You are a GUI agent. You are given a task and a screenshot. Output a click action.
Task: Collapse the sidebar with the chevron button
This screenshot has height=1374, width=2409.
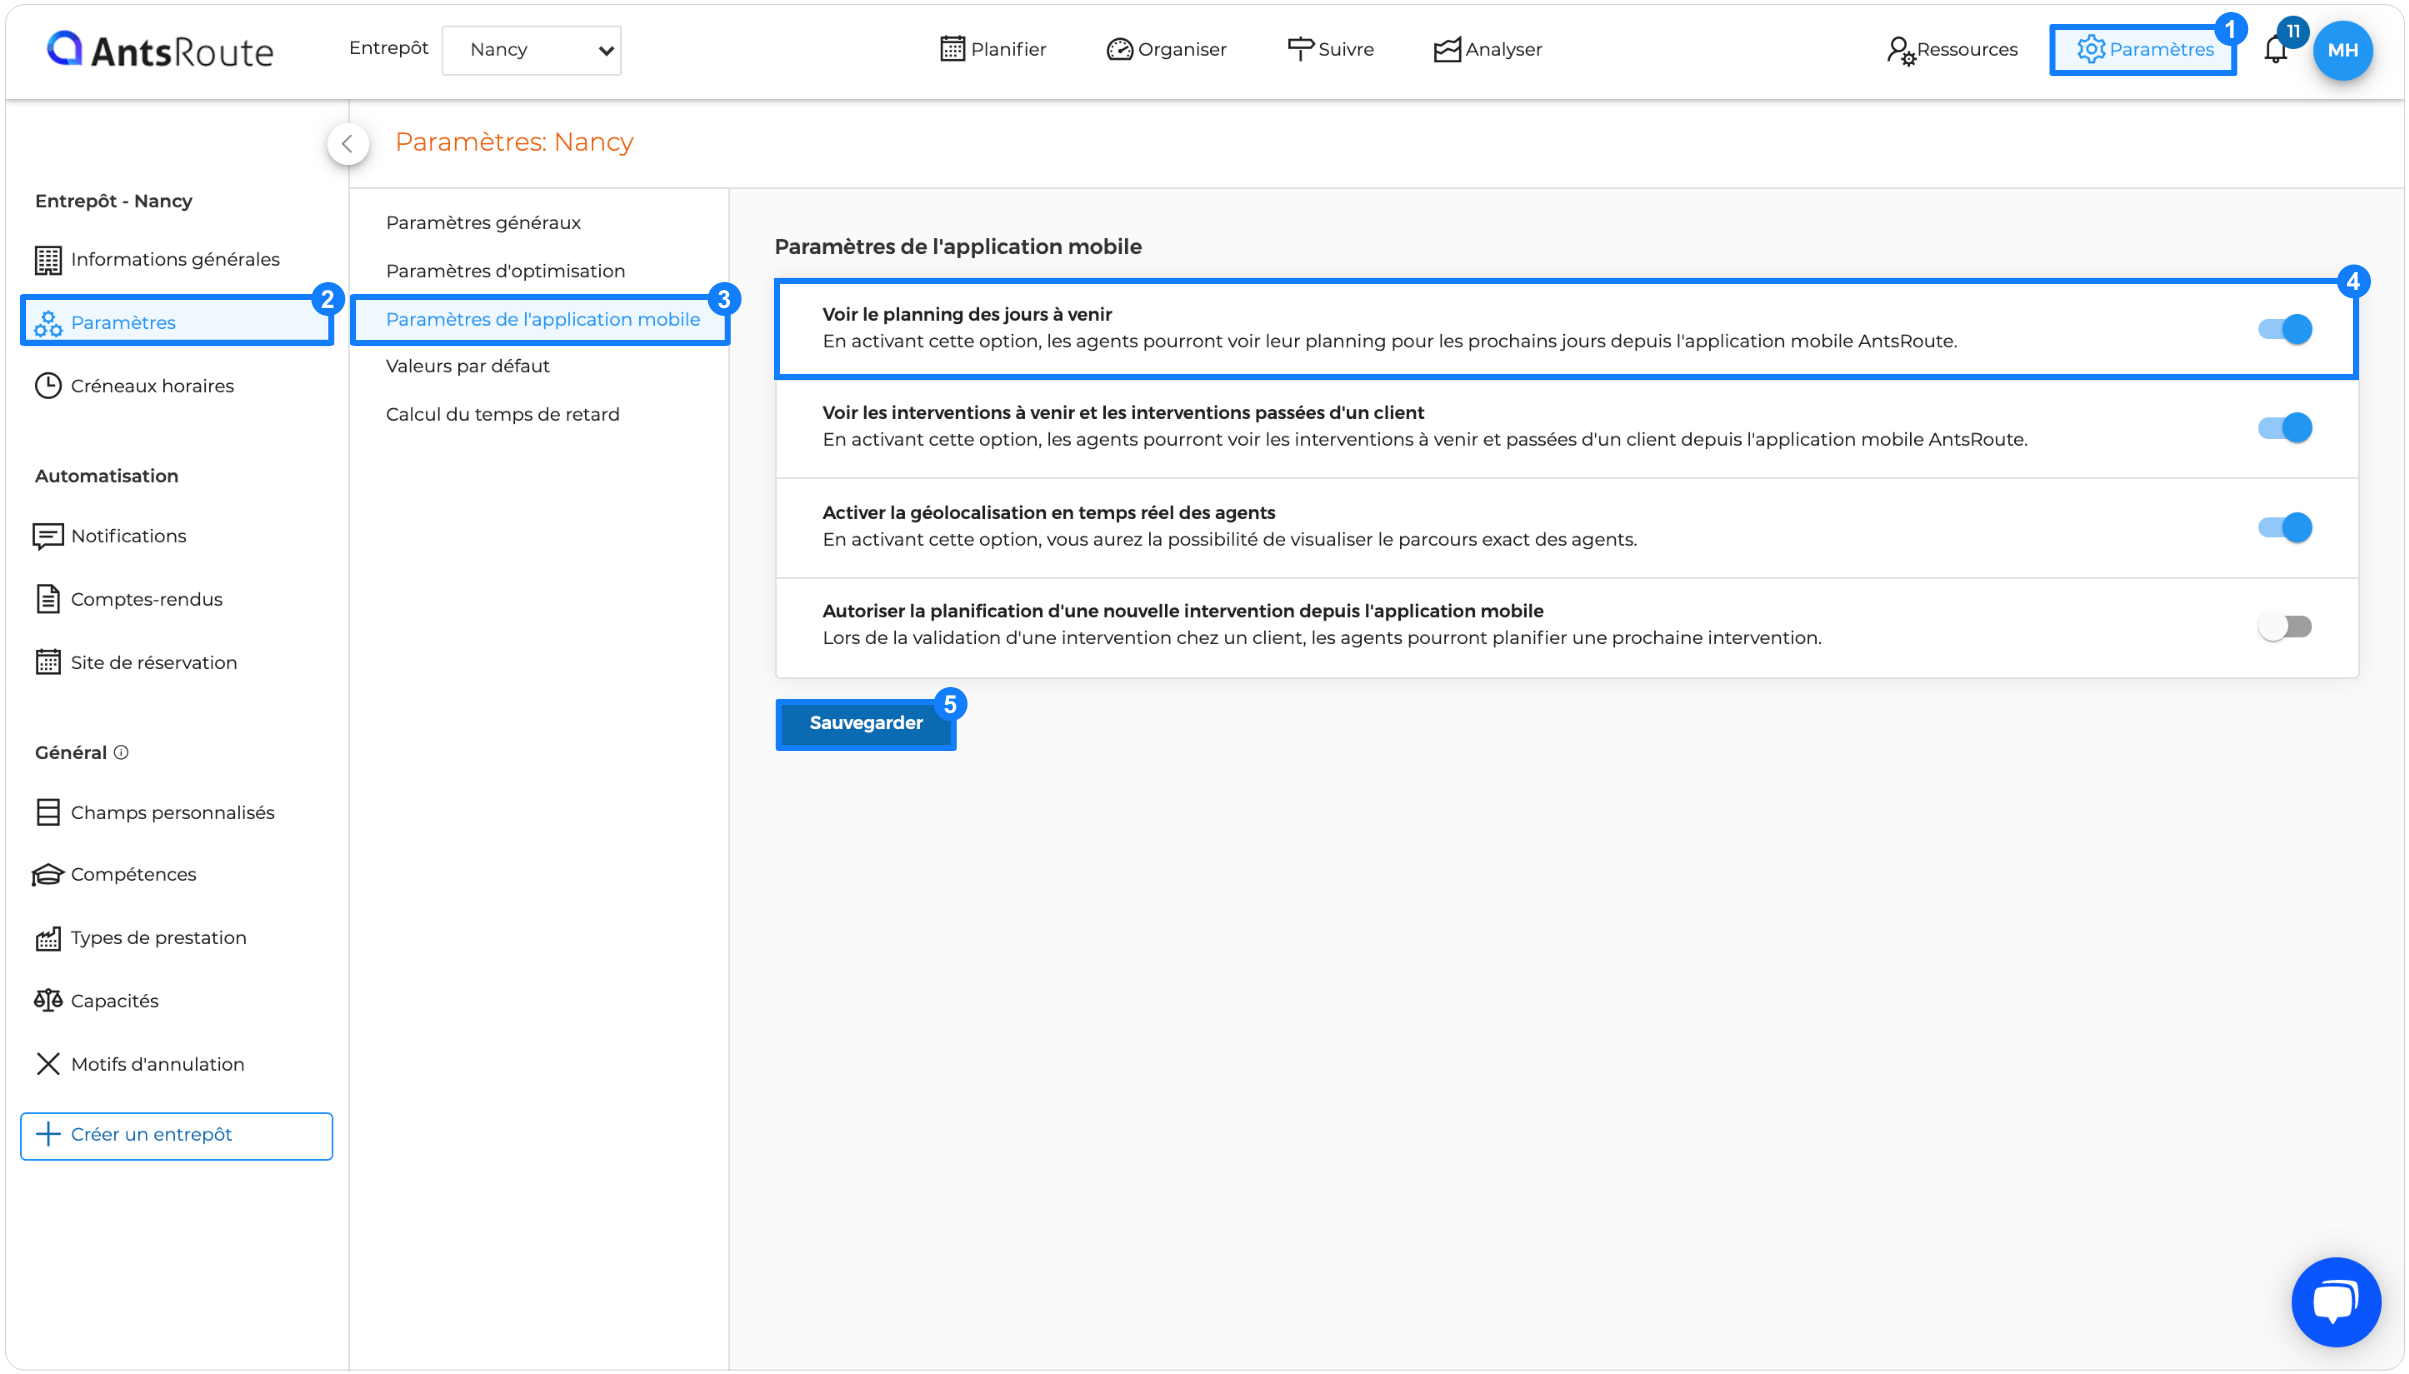(347, 143)
